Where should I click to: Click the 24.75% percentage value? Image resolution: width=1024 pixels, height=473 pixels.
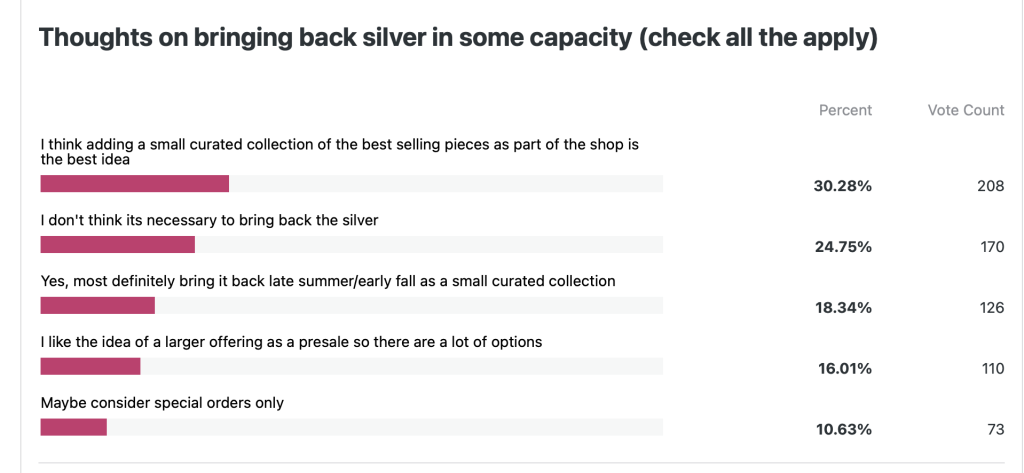[844, 247]
